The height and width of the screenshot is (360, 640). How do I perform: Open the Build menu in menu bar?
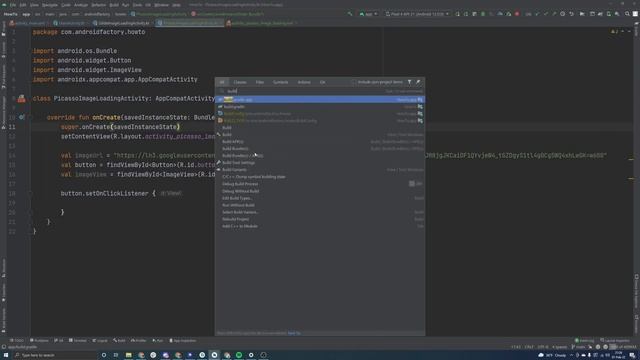click(114, 5)
